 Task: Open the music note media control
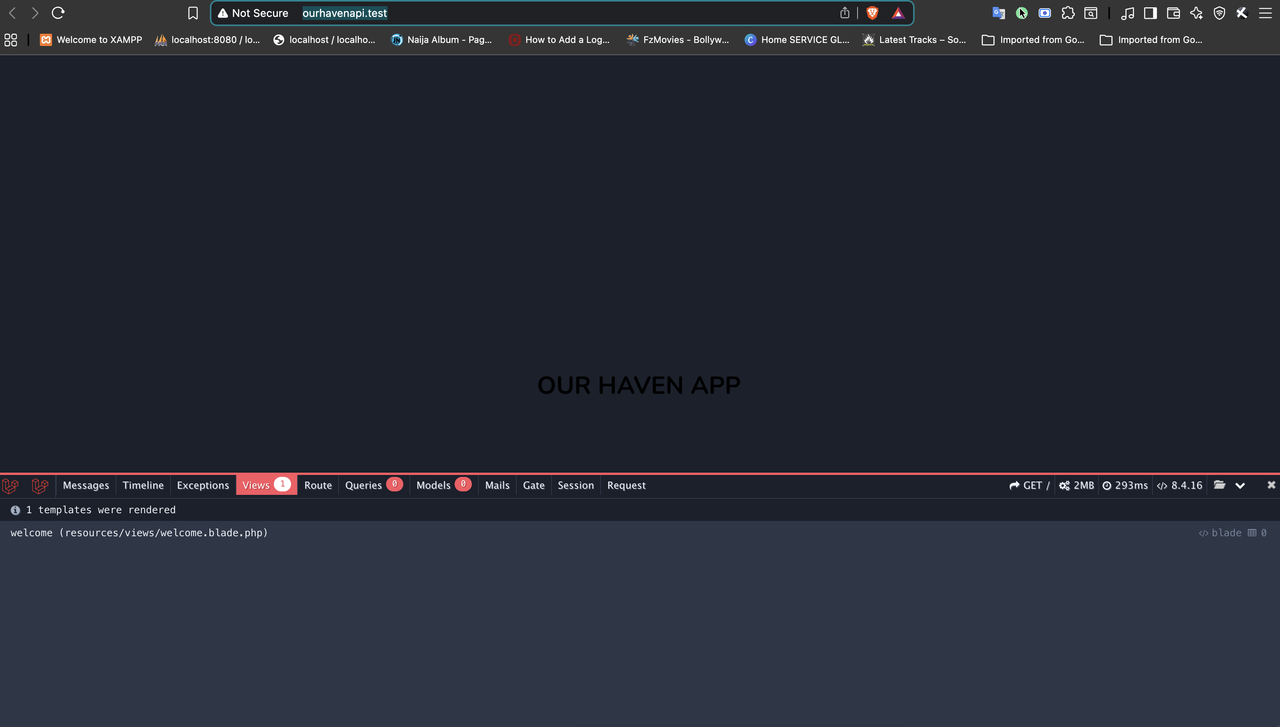point(1128,13)
